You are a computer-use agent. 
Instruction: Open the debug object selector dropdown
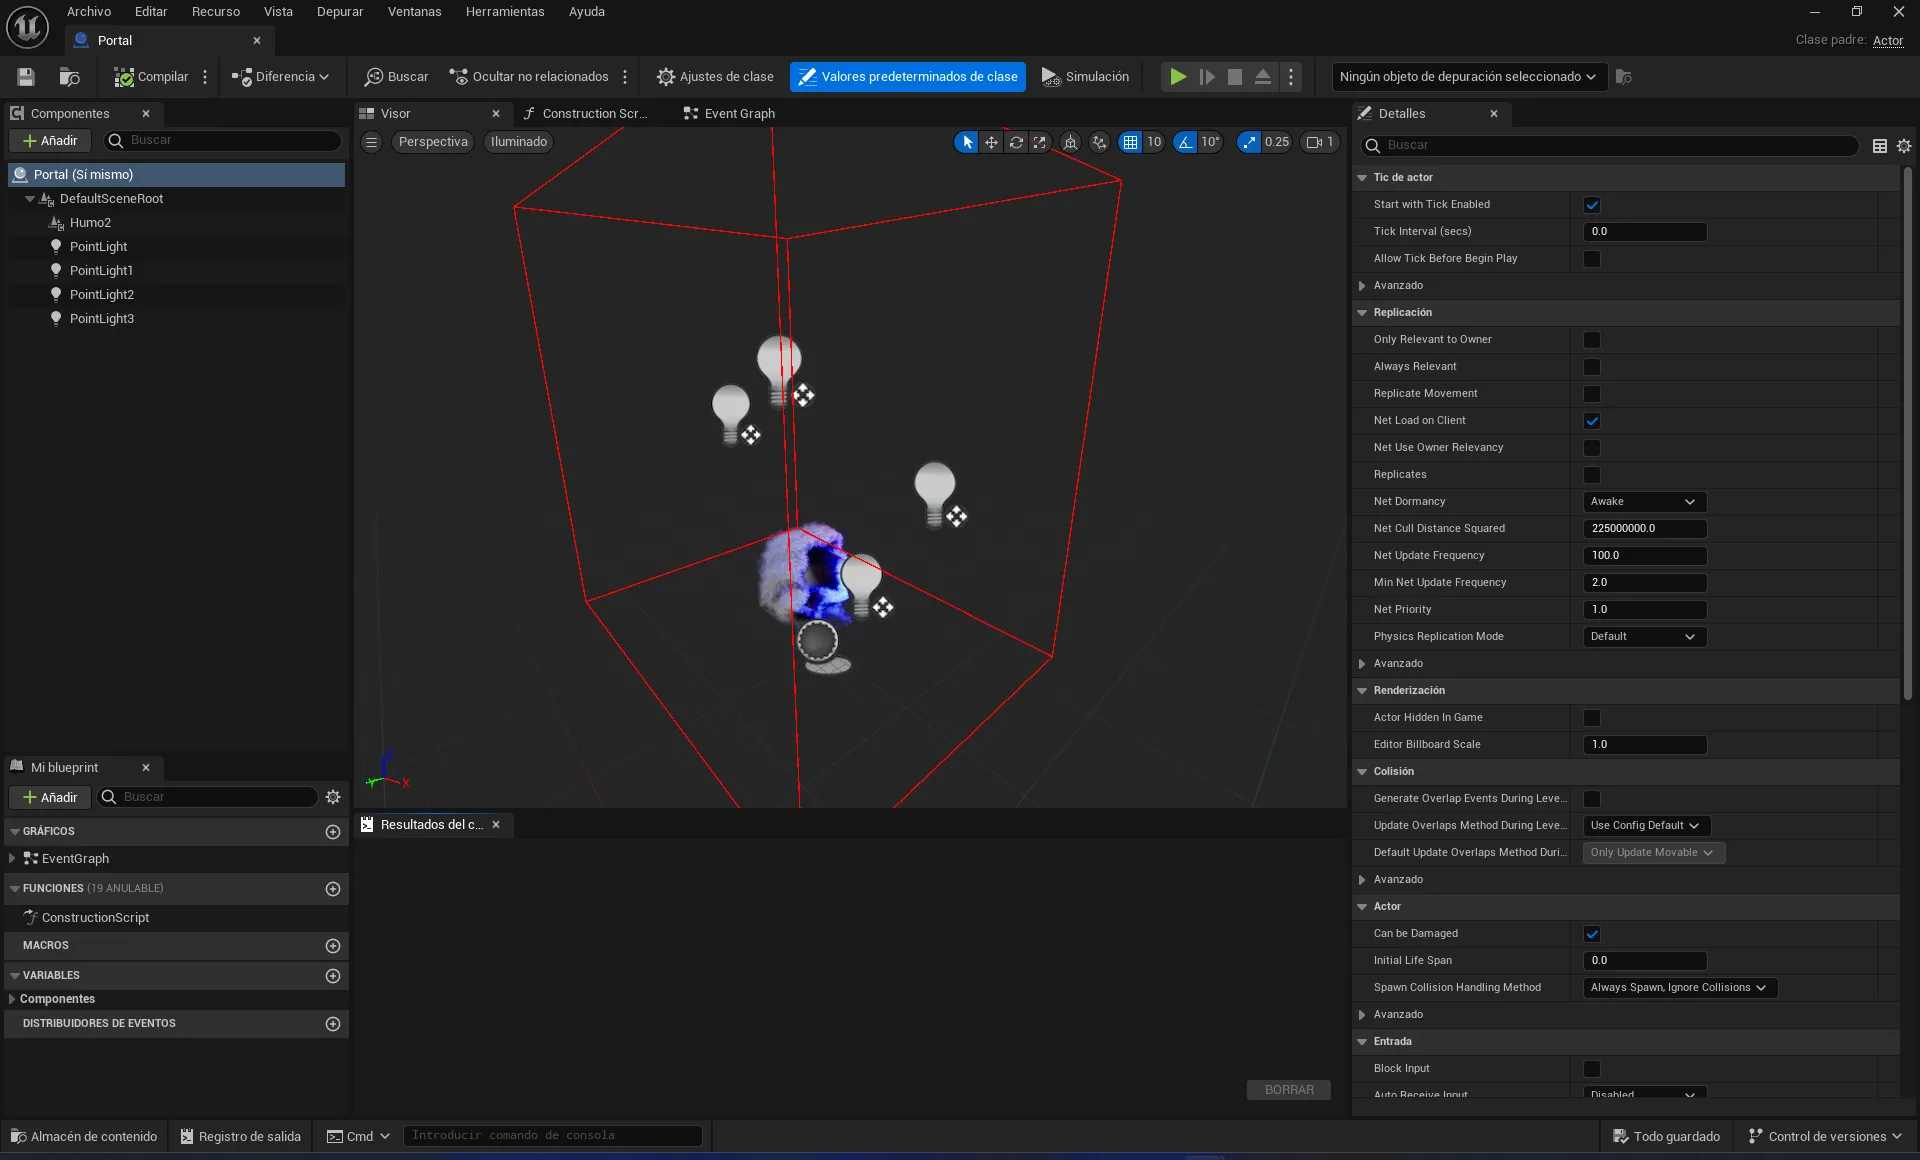point(1468,77)
